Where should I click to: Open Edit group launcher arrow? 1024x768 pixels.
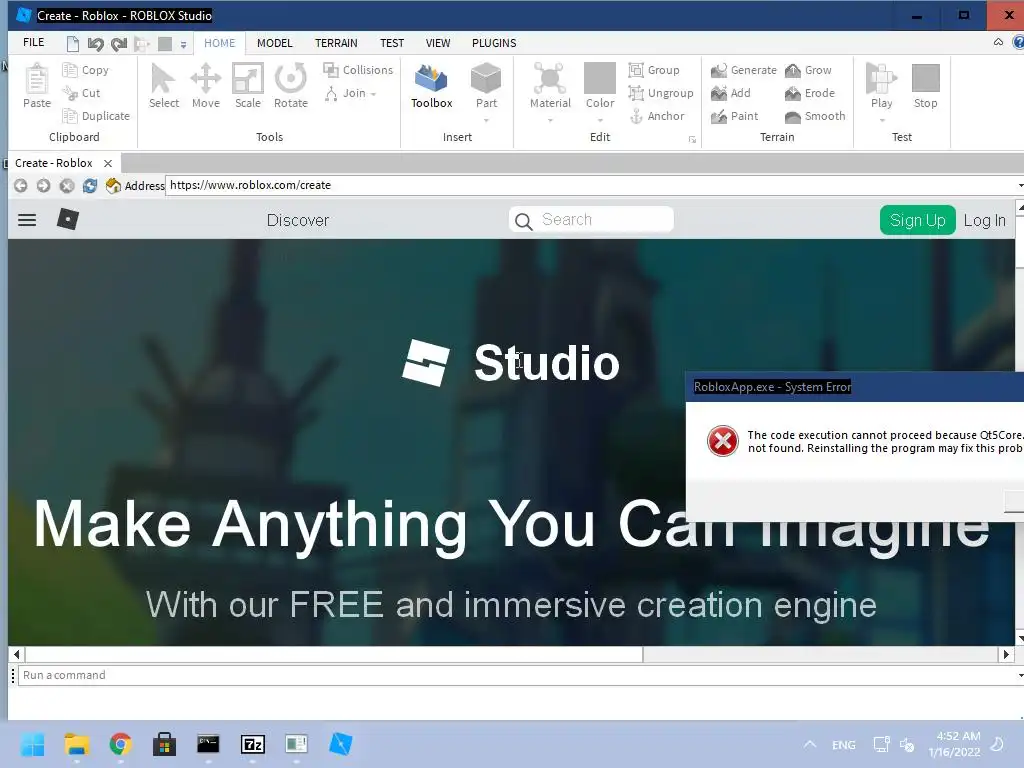(692, 140)
